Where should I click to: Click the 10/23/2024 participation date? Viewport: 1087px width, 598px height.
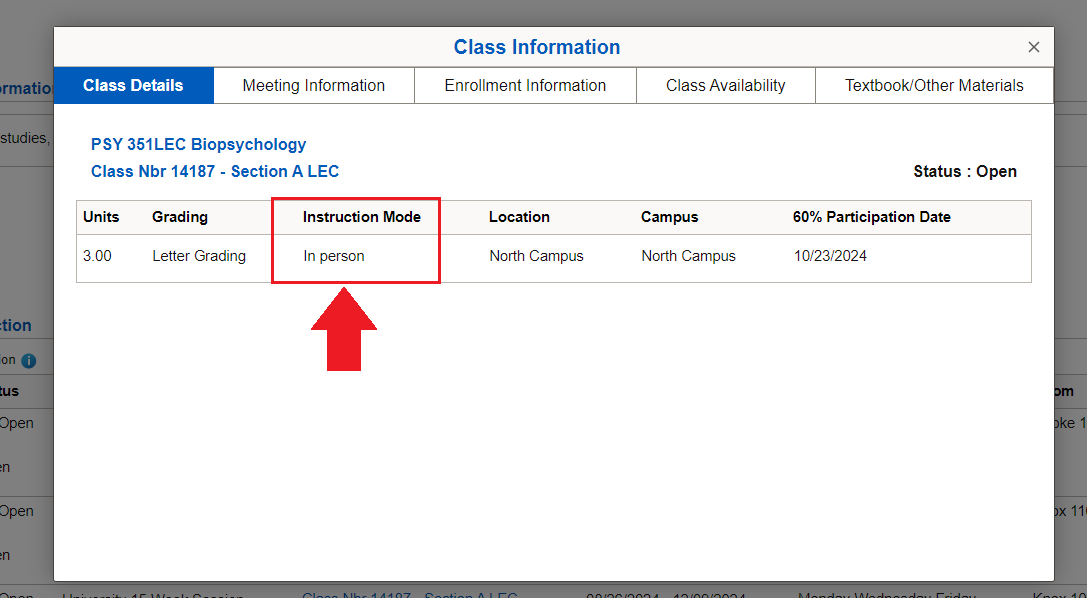[830, 256]
